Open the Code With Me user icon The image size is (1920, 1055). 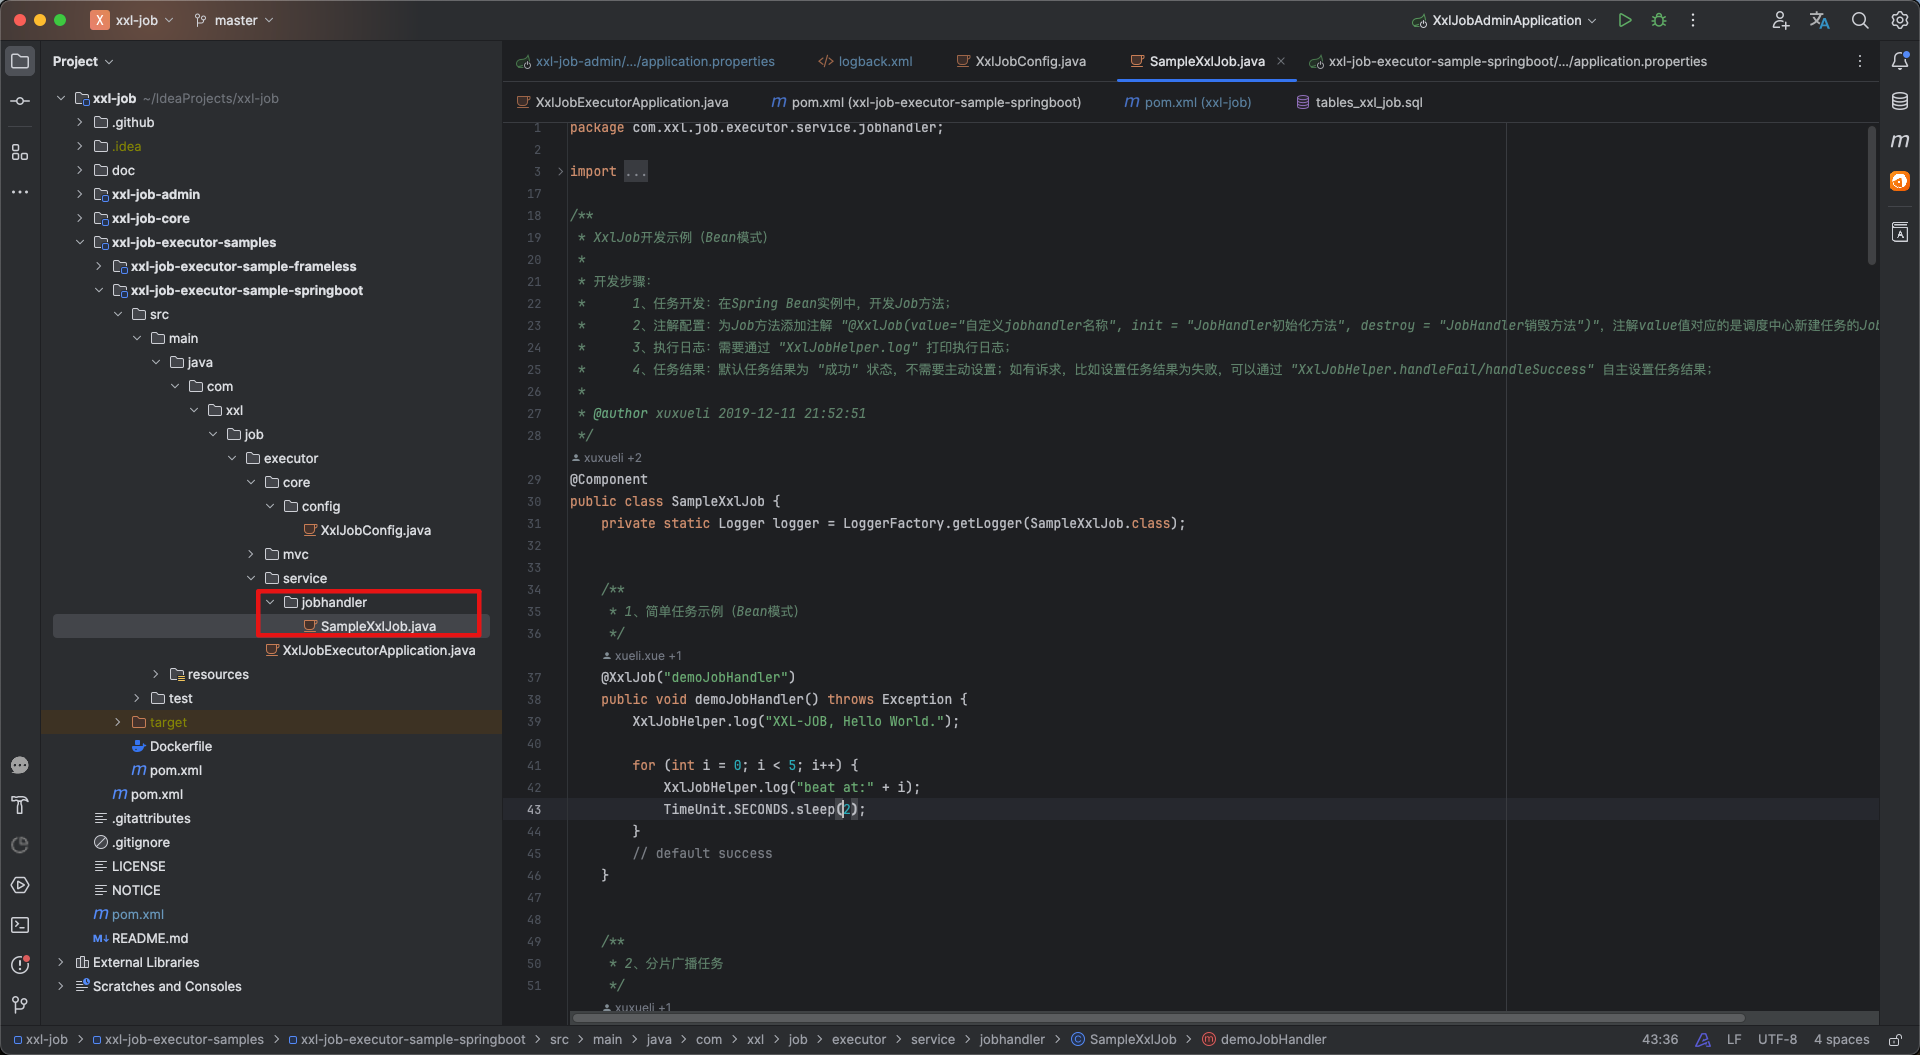coord(1780,20)
